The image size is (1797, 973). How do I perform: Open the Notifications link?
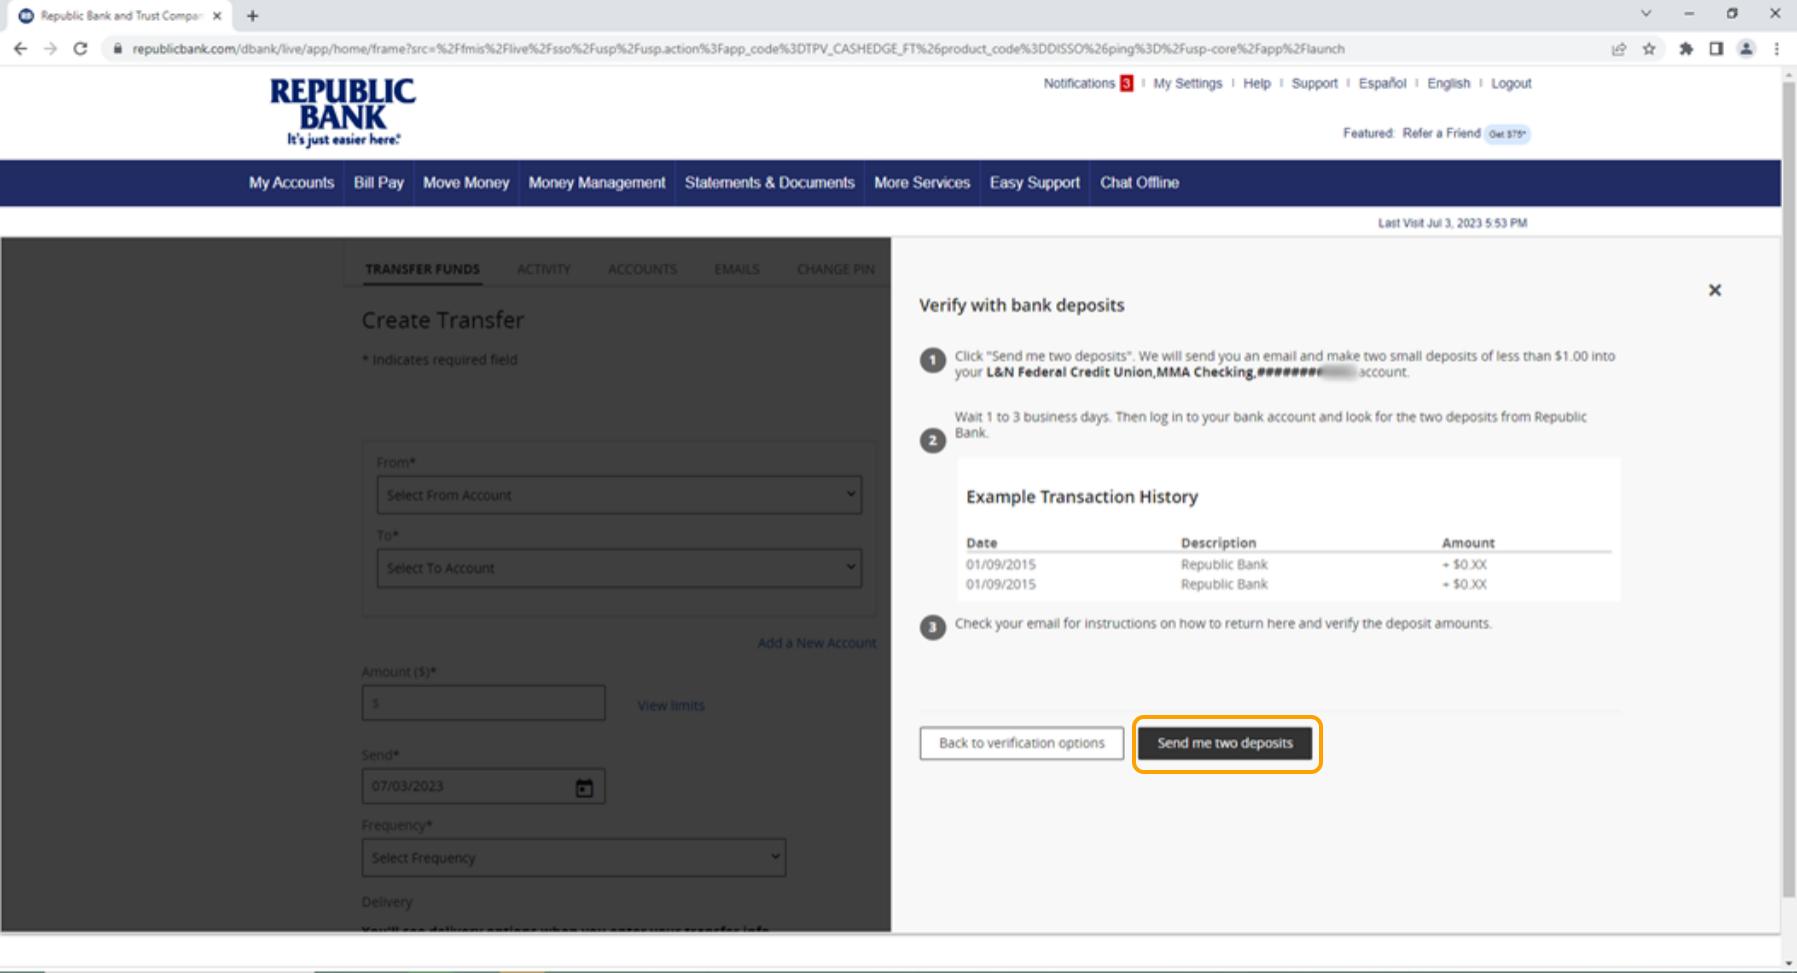1079,83
